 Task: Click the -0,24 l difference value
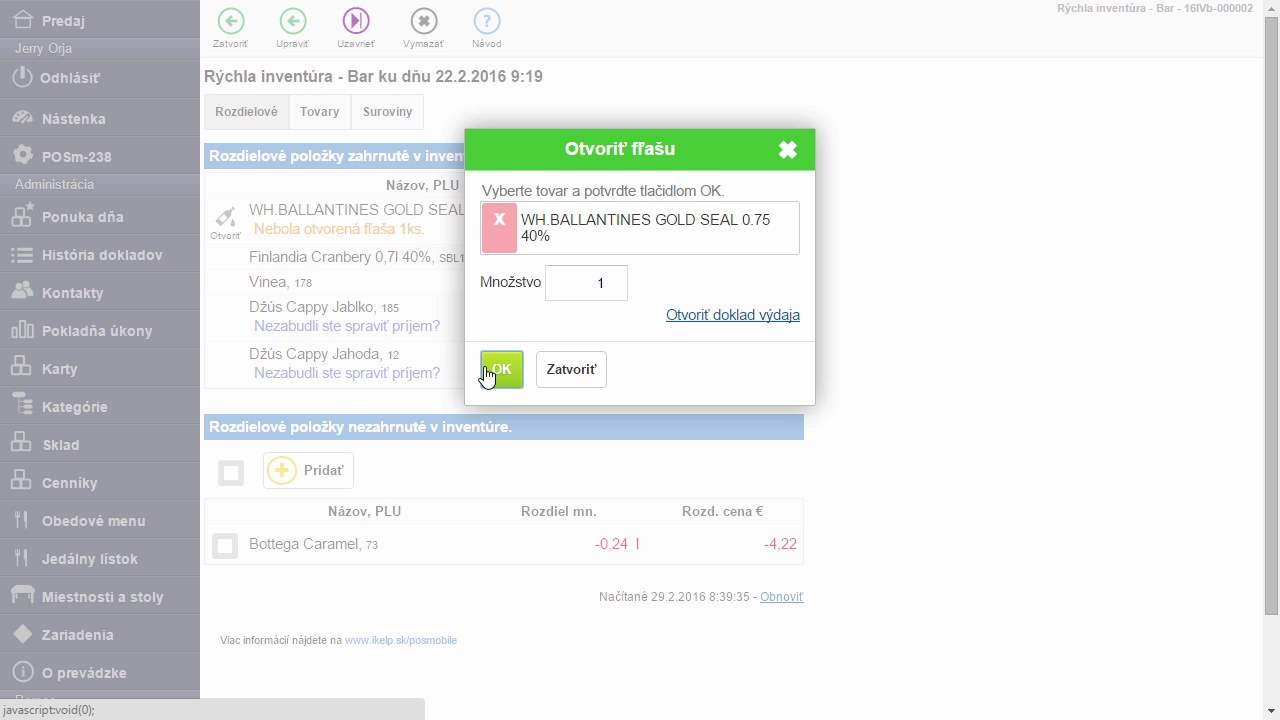[x=617, y=544]
